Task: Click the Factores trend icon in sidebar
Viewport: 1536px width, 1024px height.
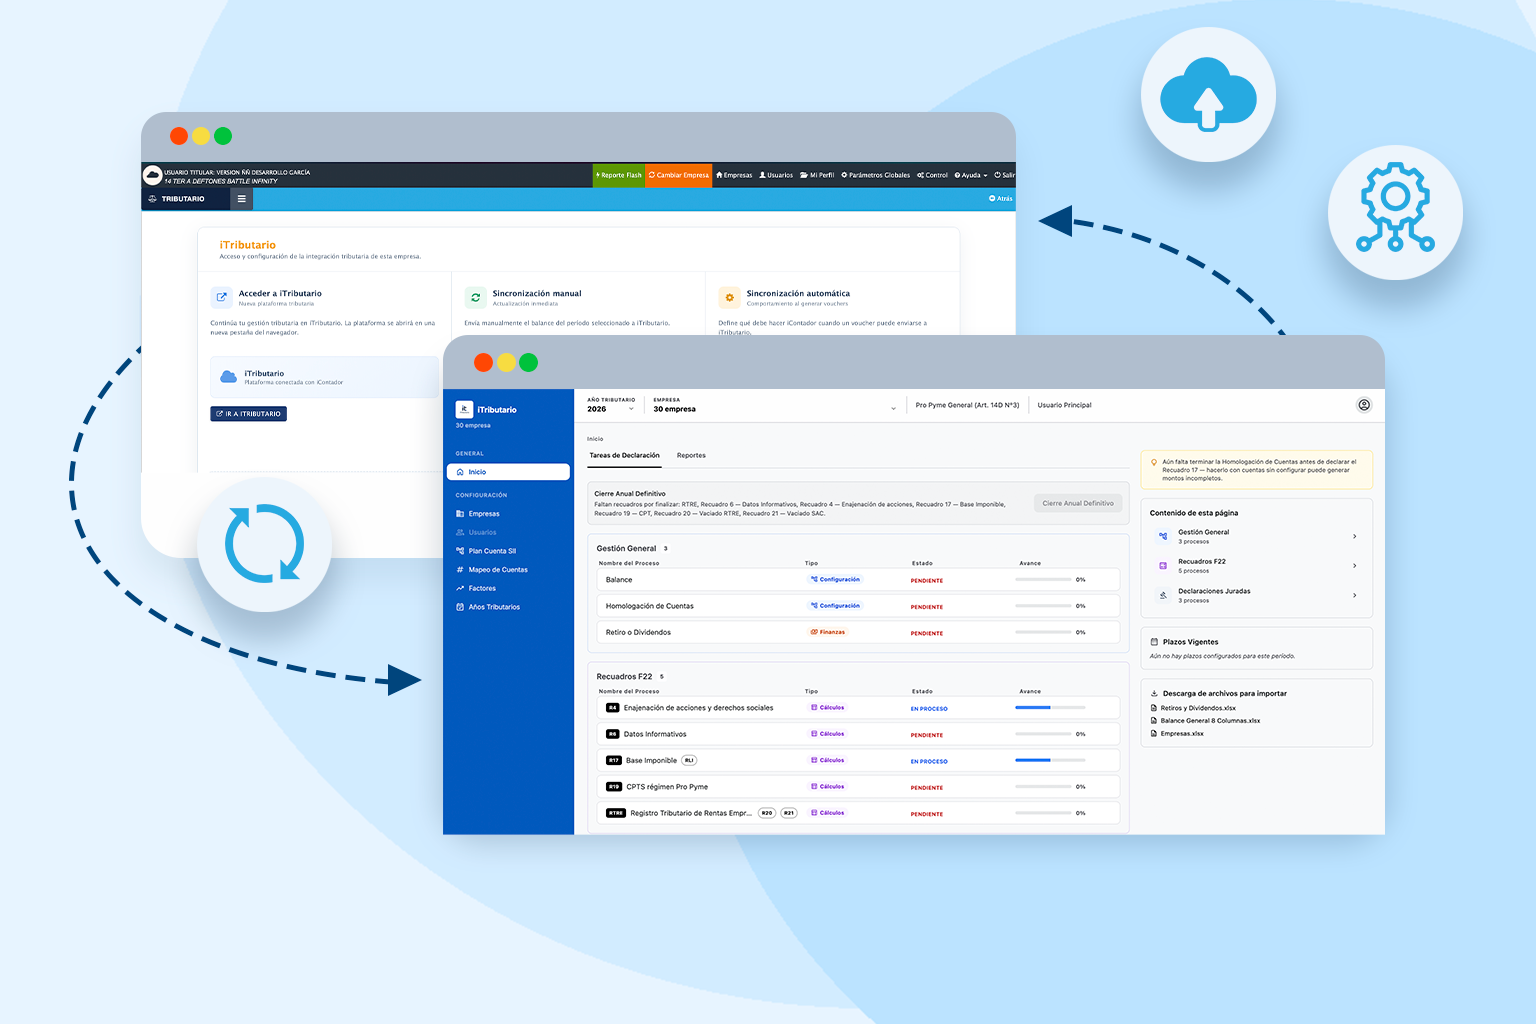Action: [x=460, y=588]
